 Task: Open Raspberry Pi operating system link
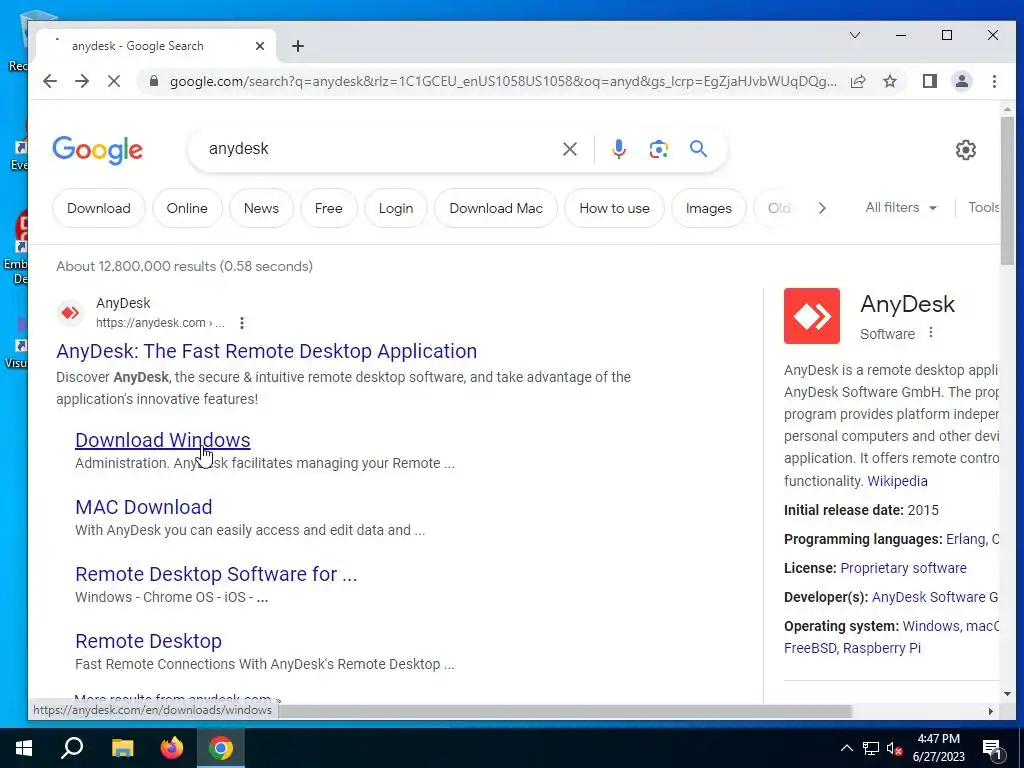coord(882,648)
